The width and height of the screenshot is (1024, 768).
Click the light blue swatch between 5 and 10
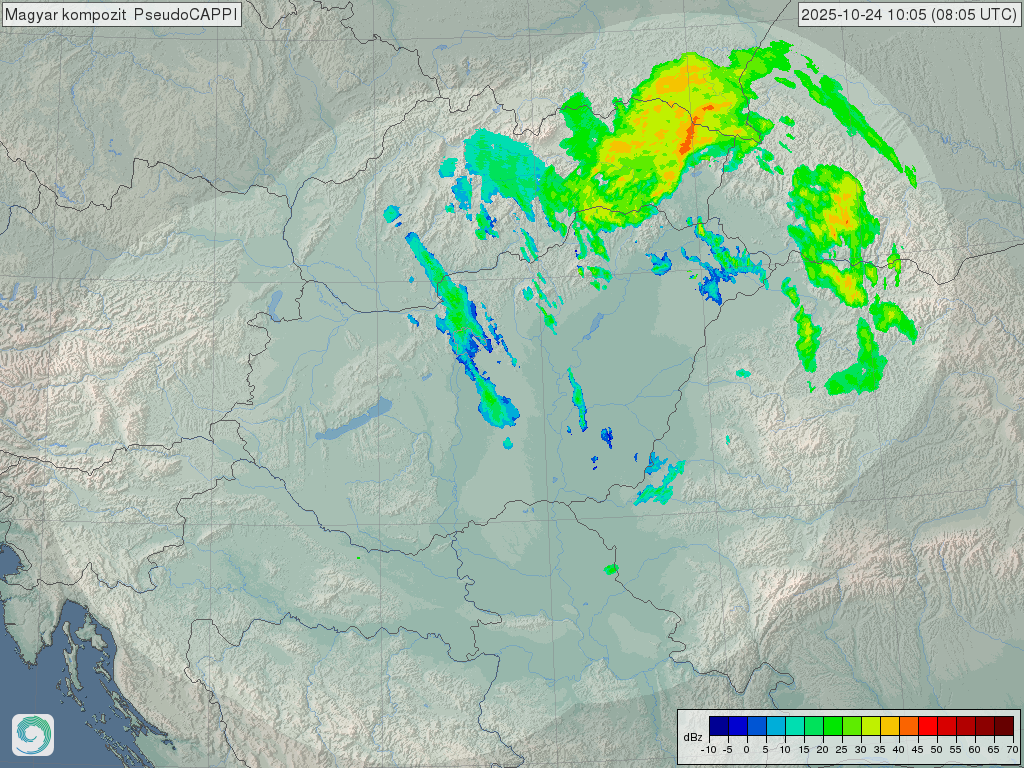pos(775,726)
